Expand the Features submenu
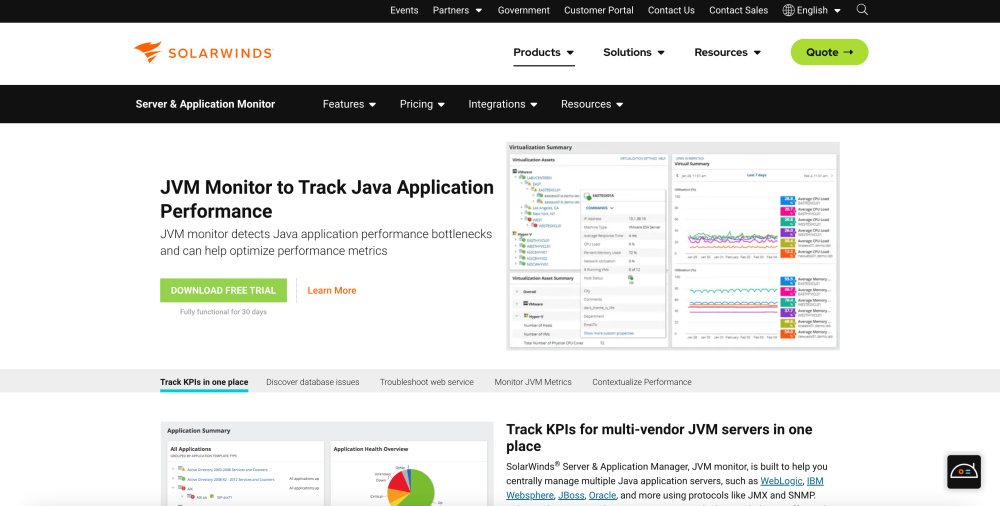The width and height of the screenshot is (1000, 506). click(x=349, y=104)
